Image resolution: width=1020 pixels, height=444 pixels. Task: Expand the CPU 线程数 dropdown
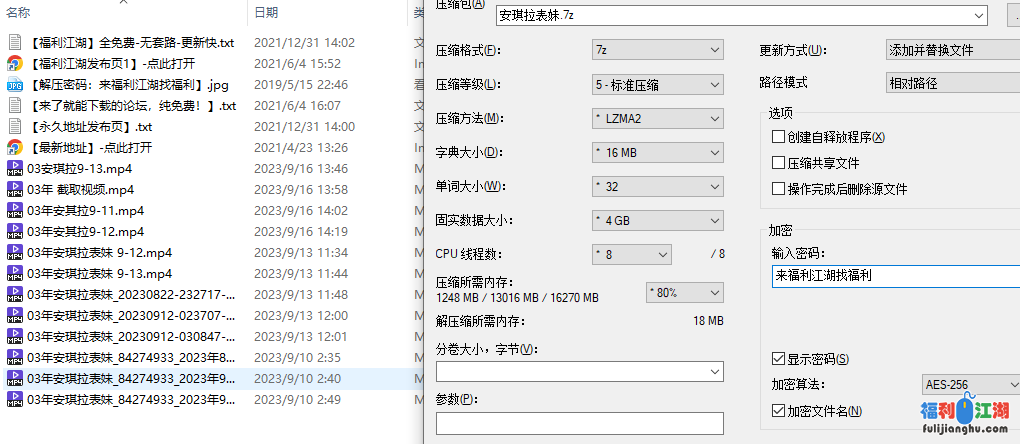click(x=632, y=254)
